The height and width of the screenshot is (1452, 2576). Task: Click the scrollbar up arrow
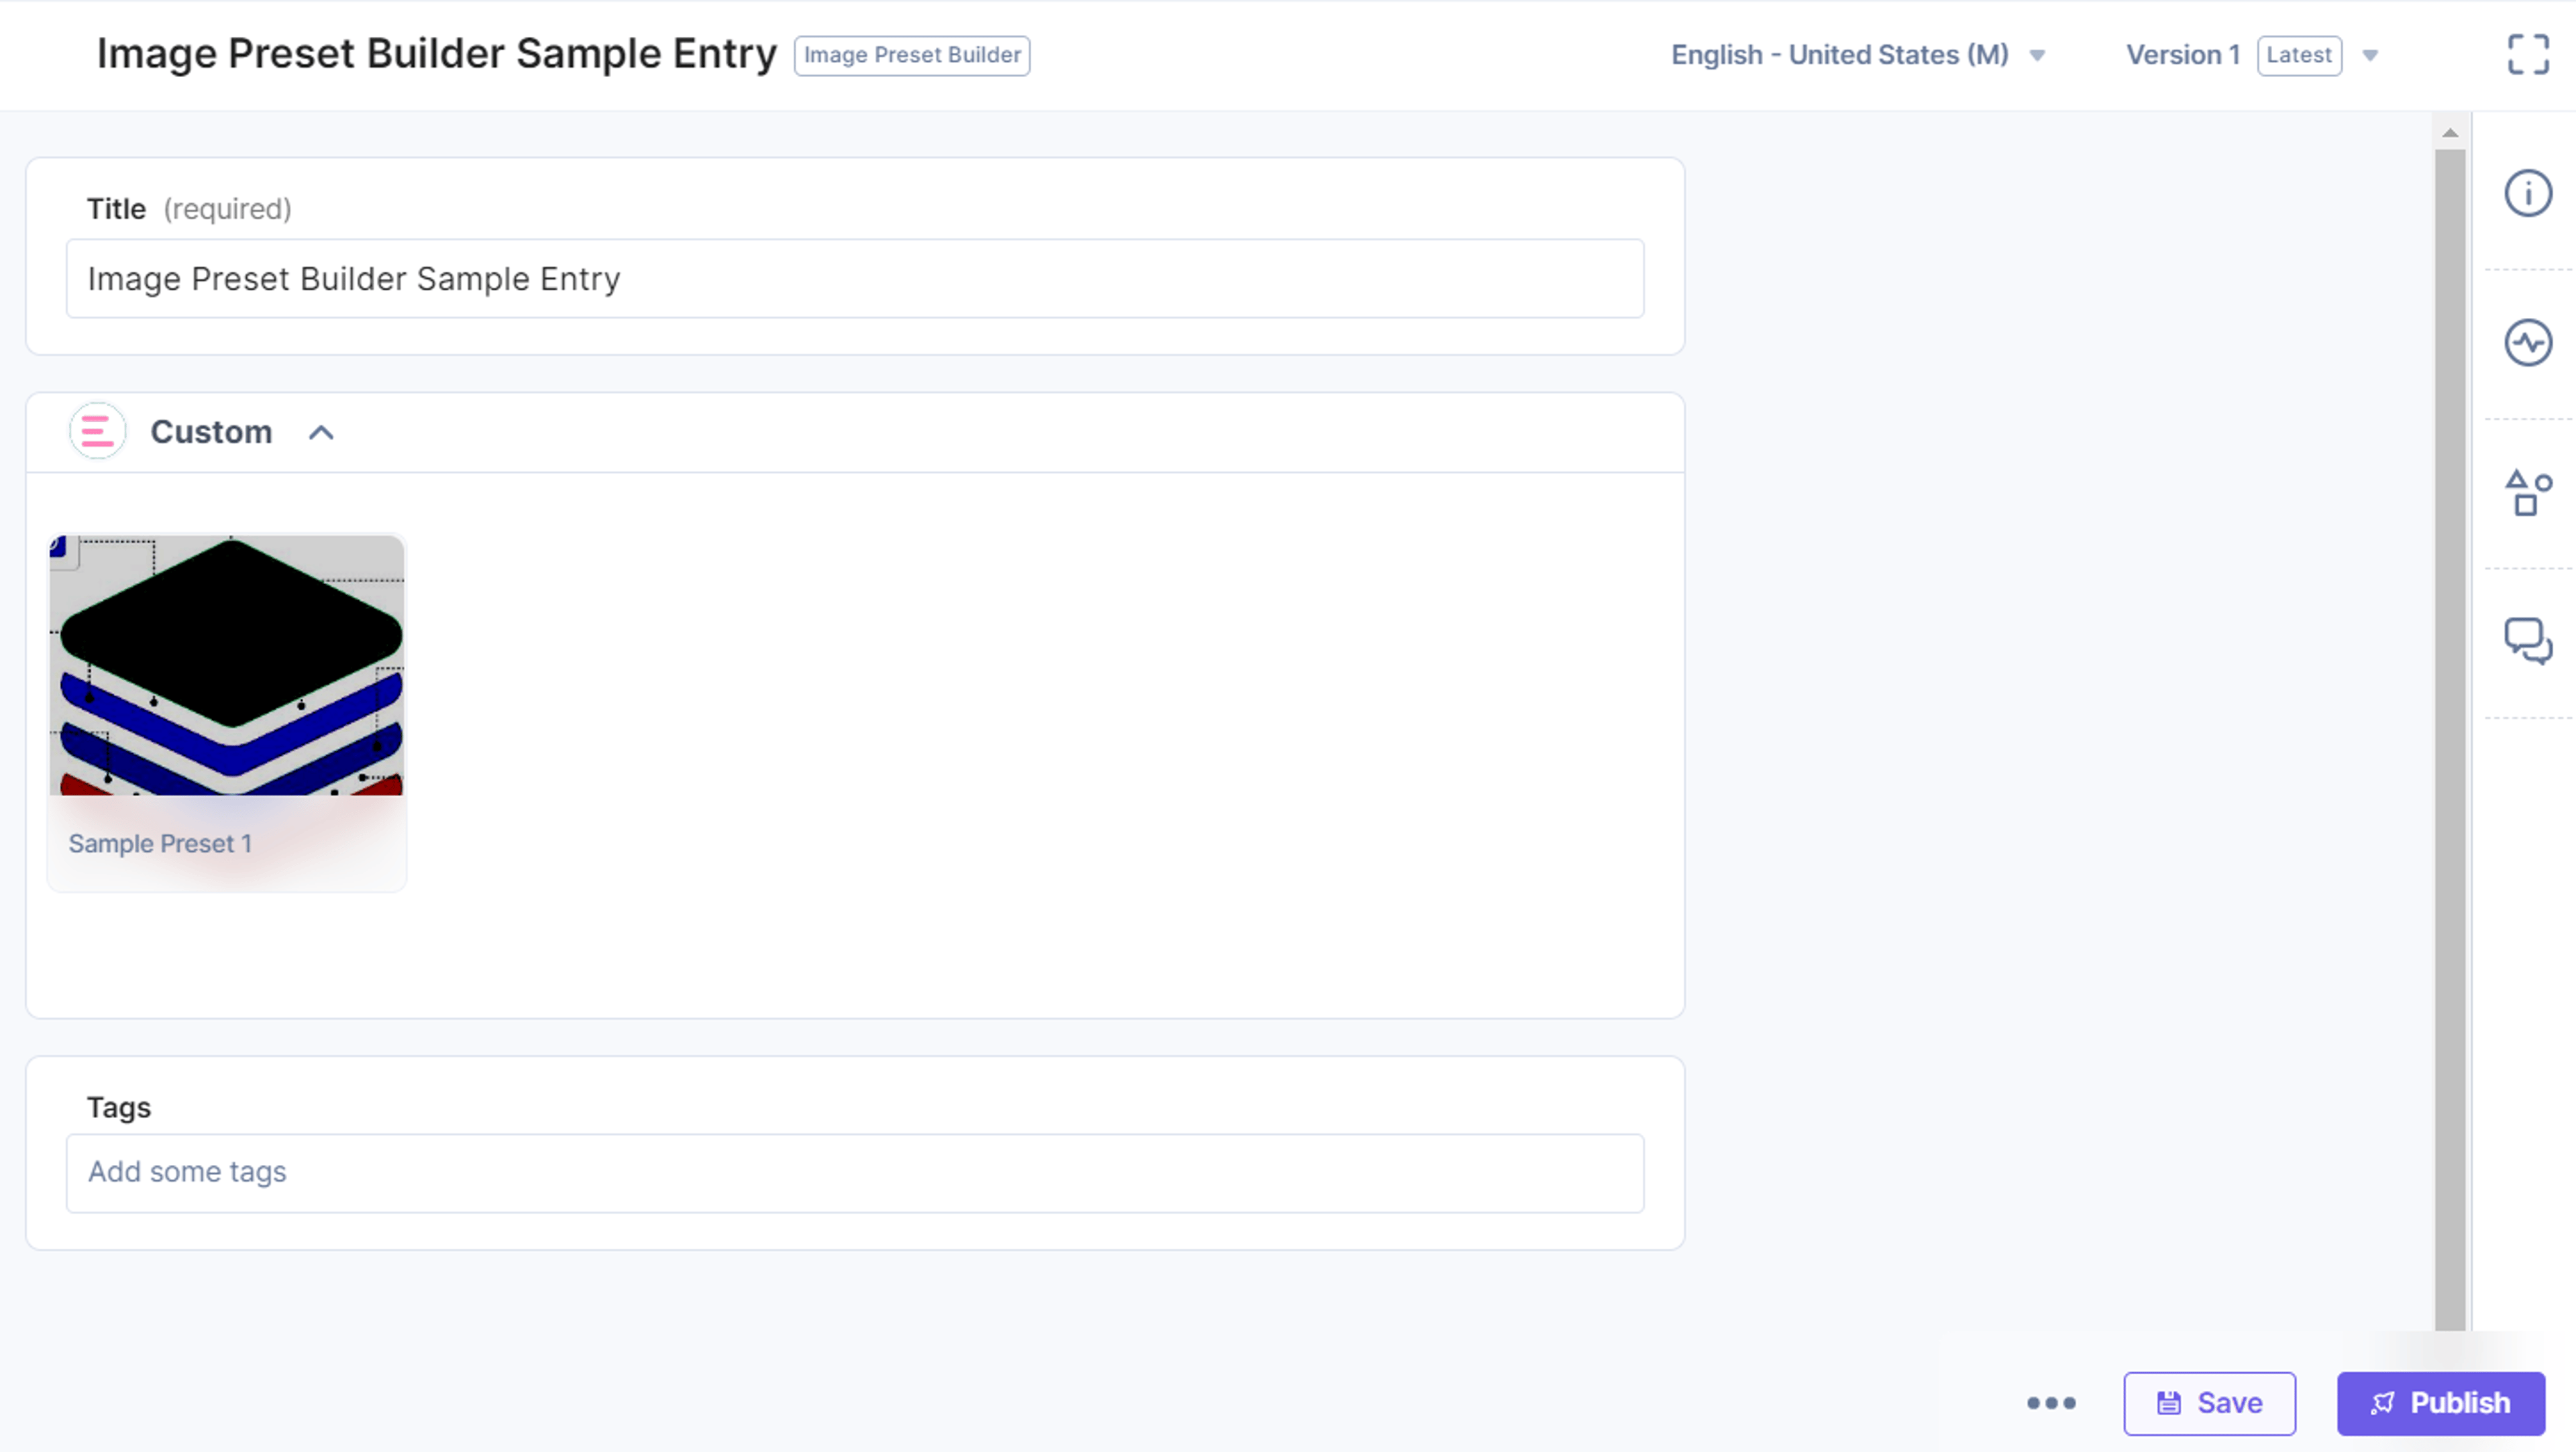tap(2449, 132)
